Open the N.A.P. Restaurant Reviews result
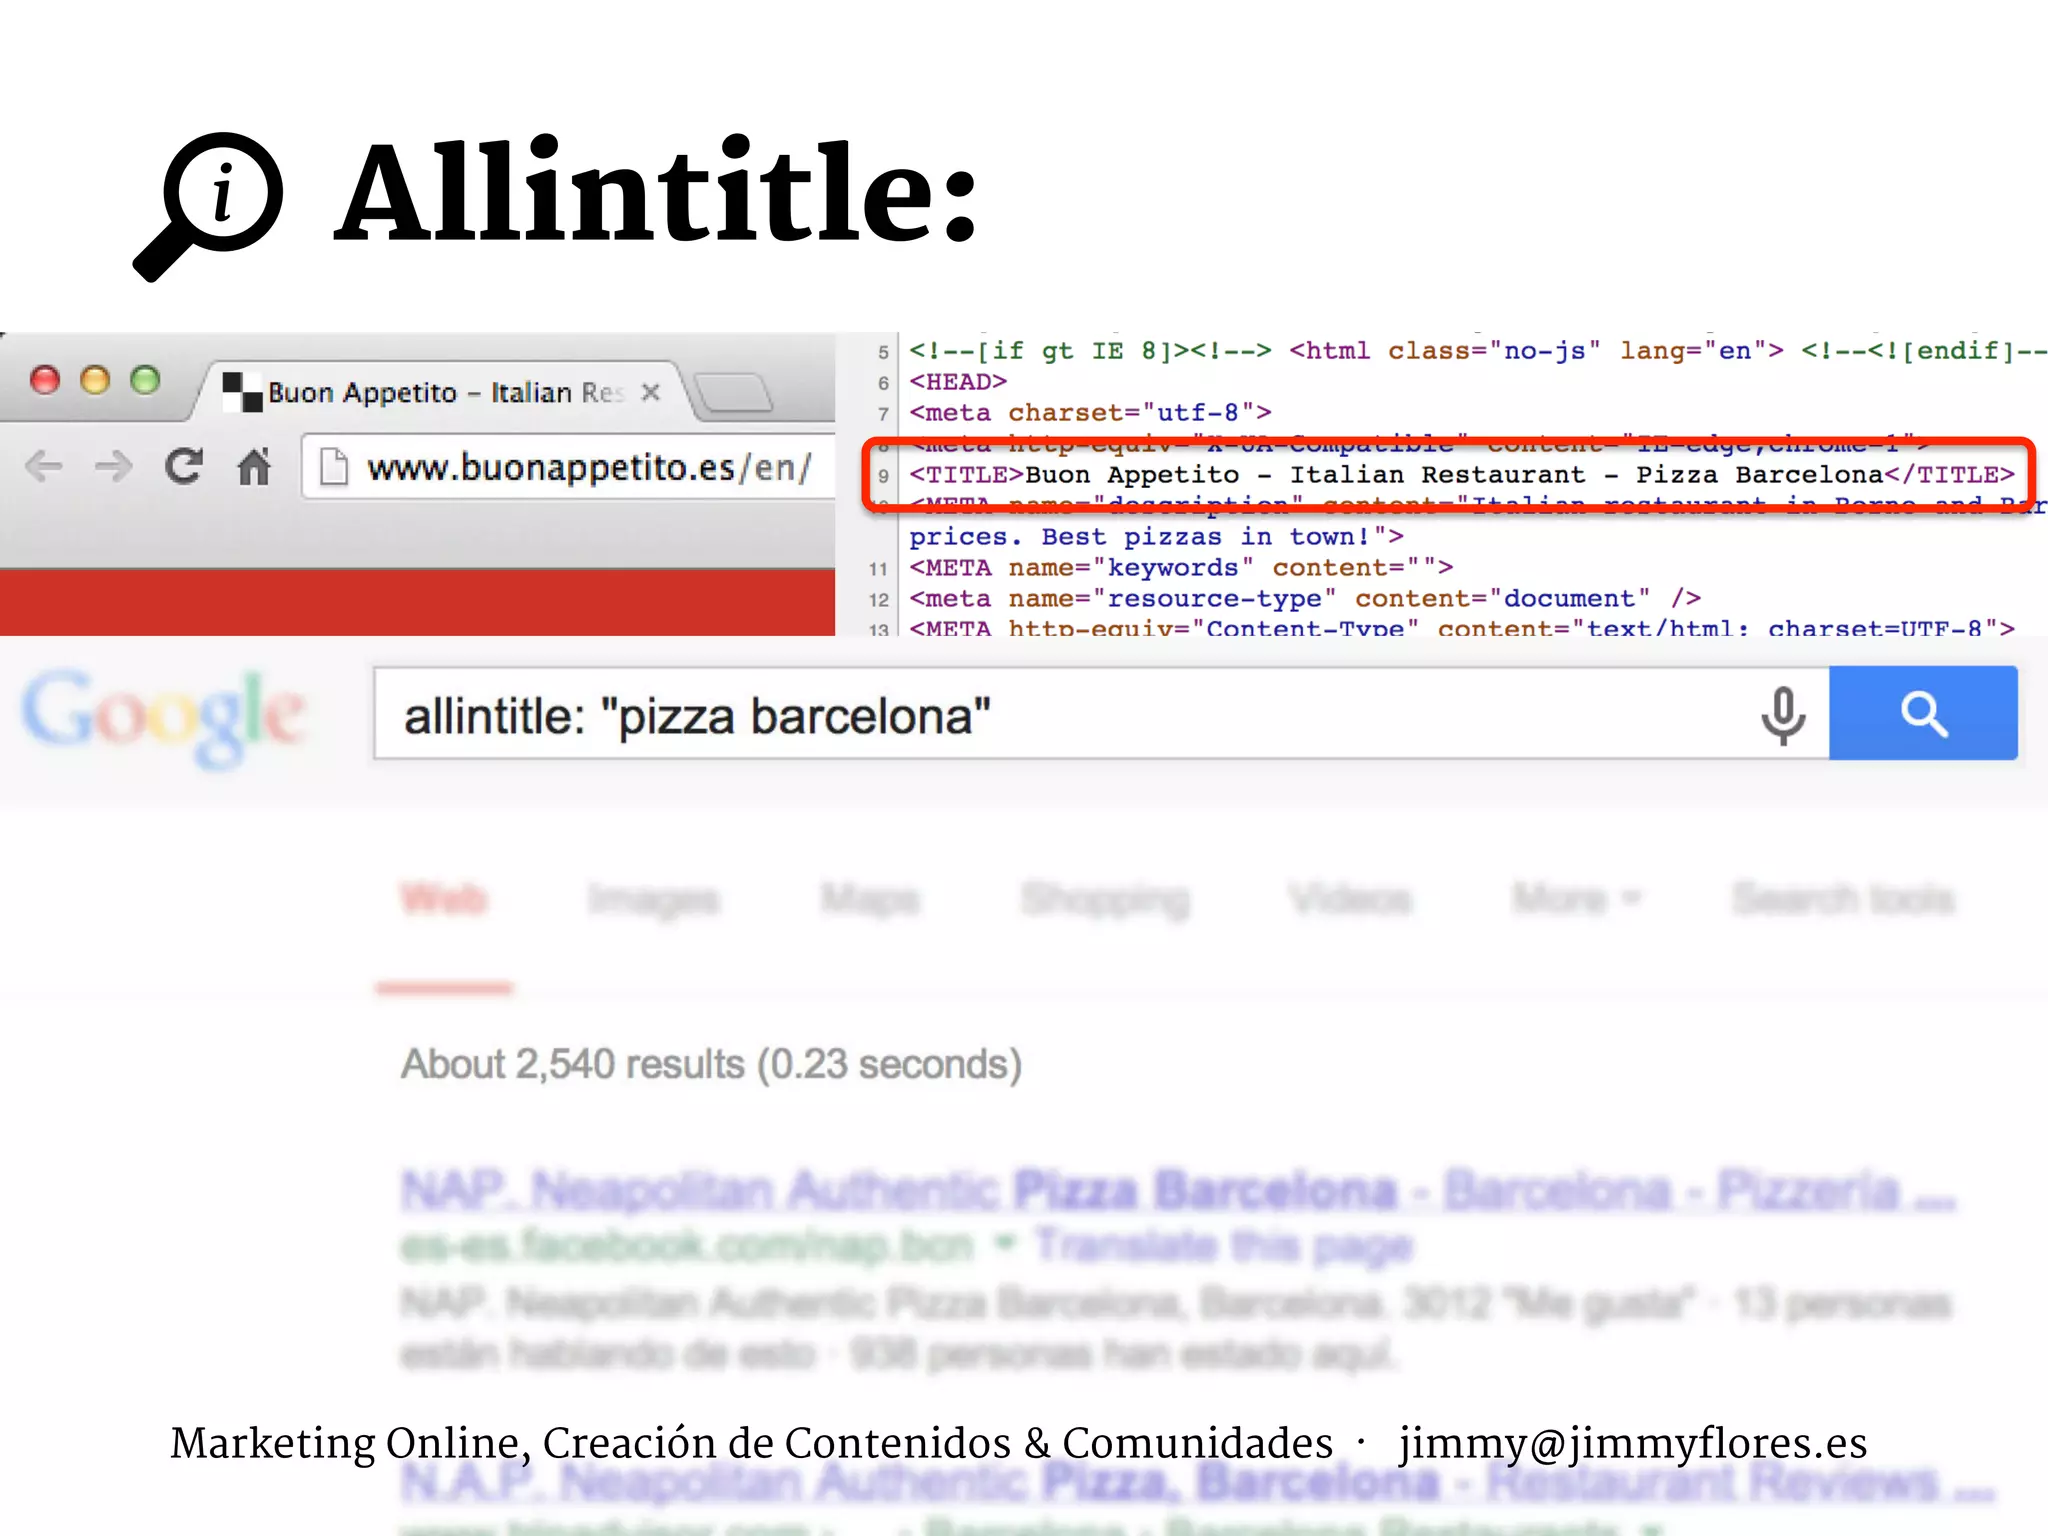The image size is (2048, 1536). 1198,1481
